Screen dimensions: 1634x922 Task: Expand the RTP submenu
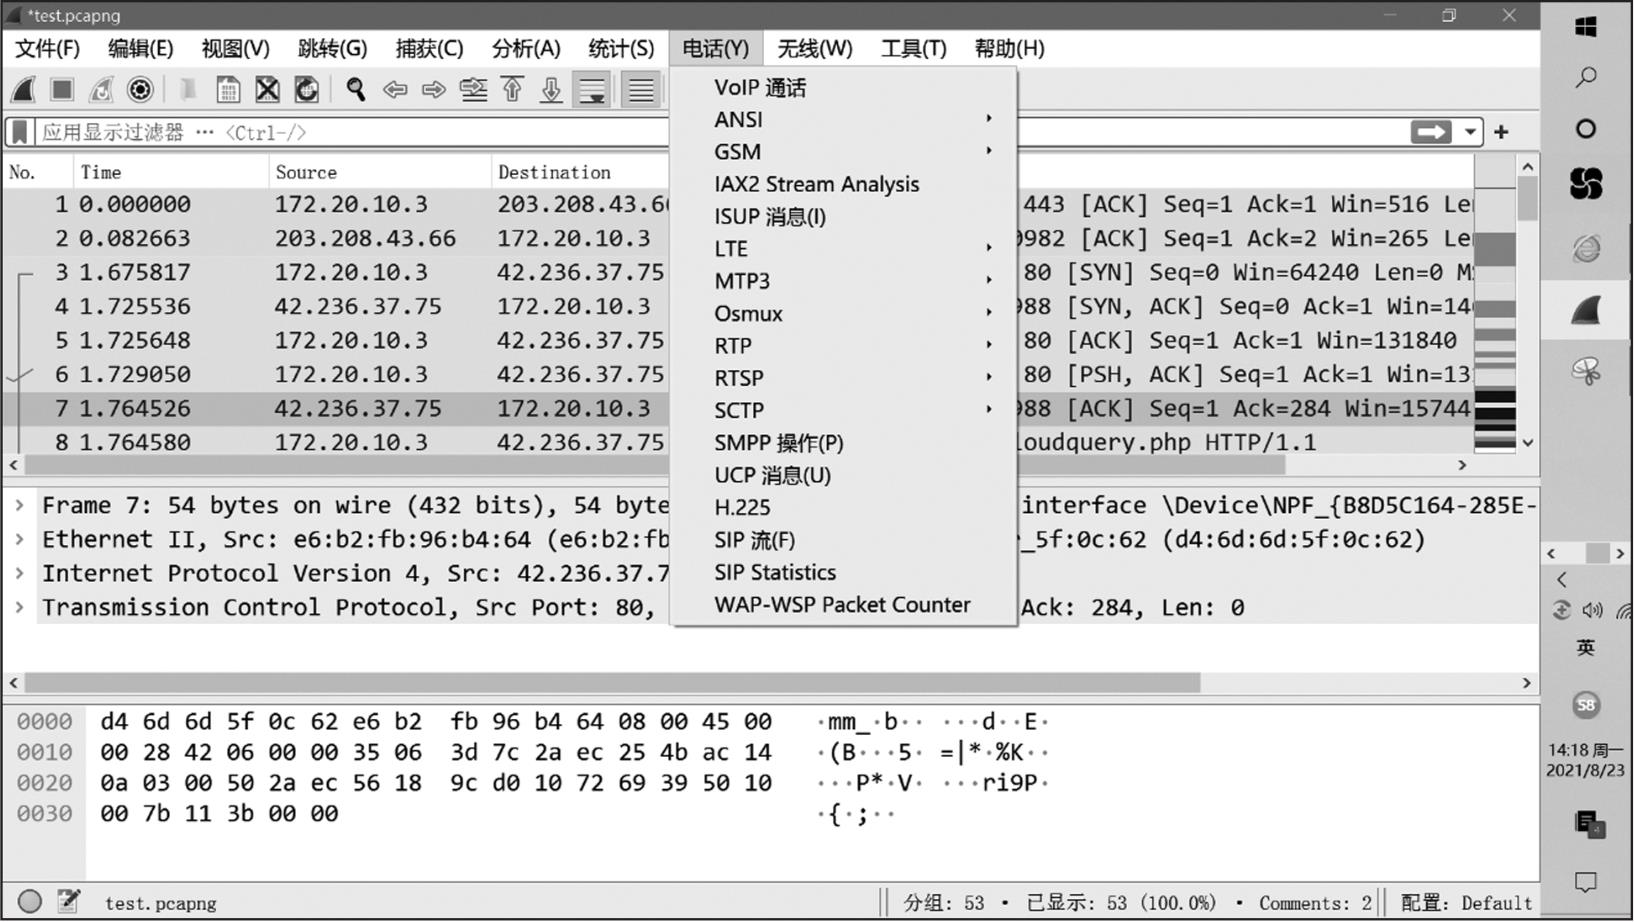point(844,346)
